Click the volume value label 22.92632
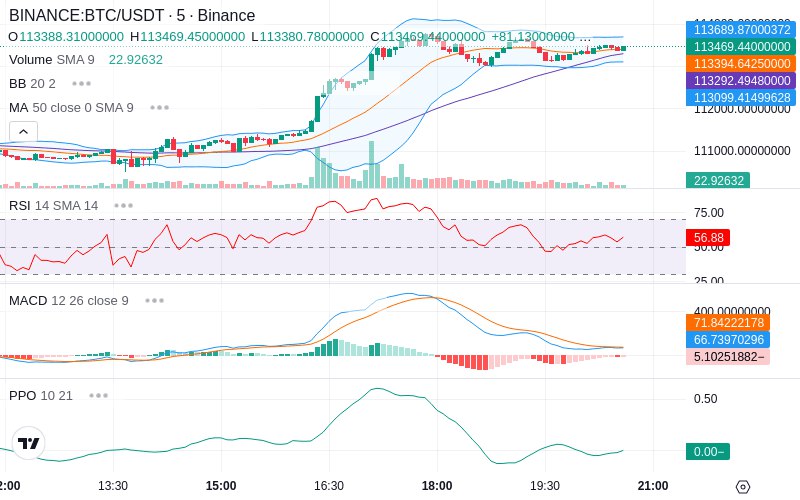Viewport: 800px width, 500px height. tap(718, 180)
